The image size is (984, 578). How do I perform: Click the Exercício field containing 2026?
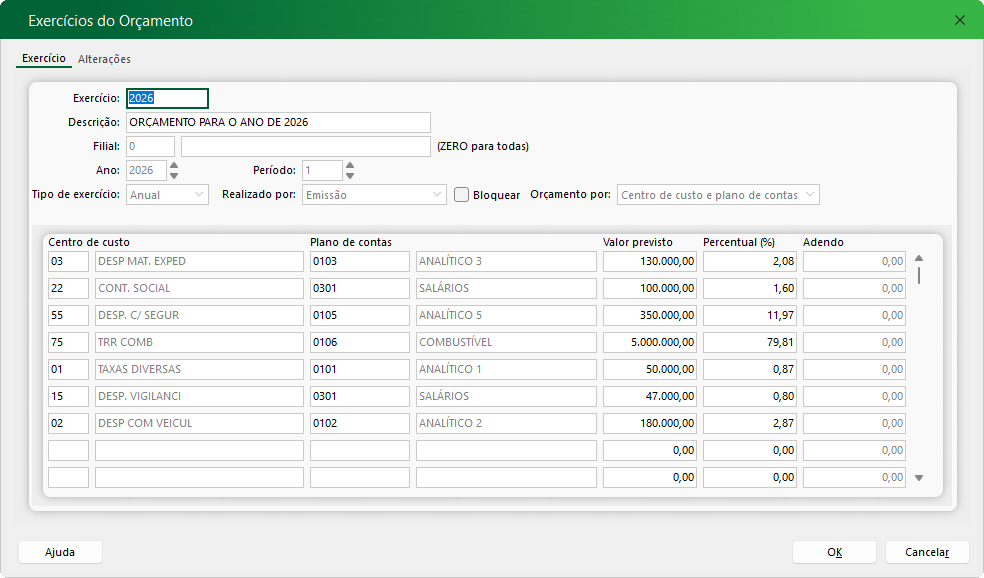[167, 98]
